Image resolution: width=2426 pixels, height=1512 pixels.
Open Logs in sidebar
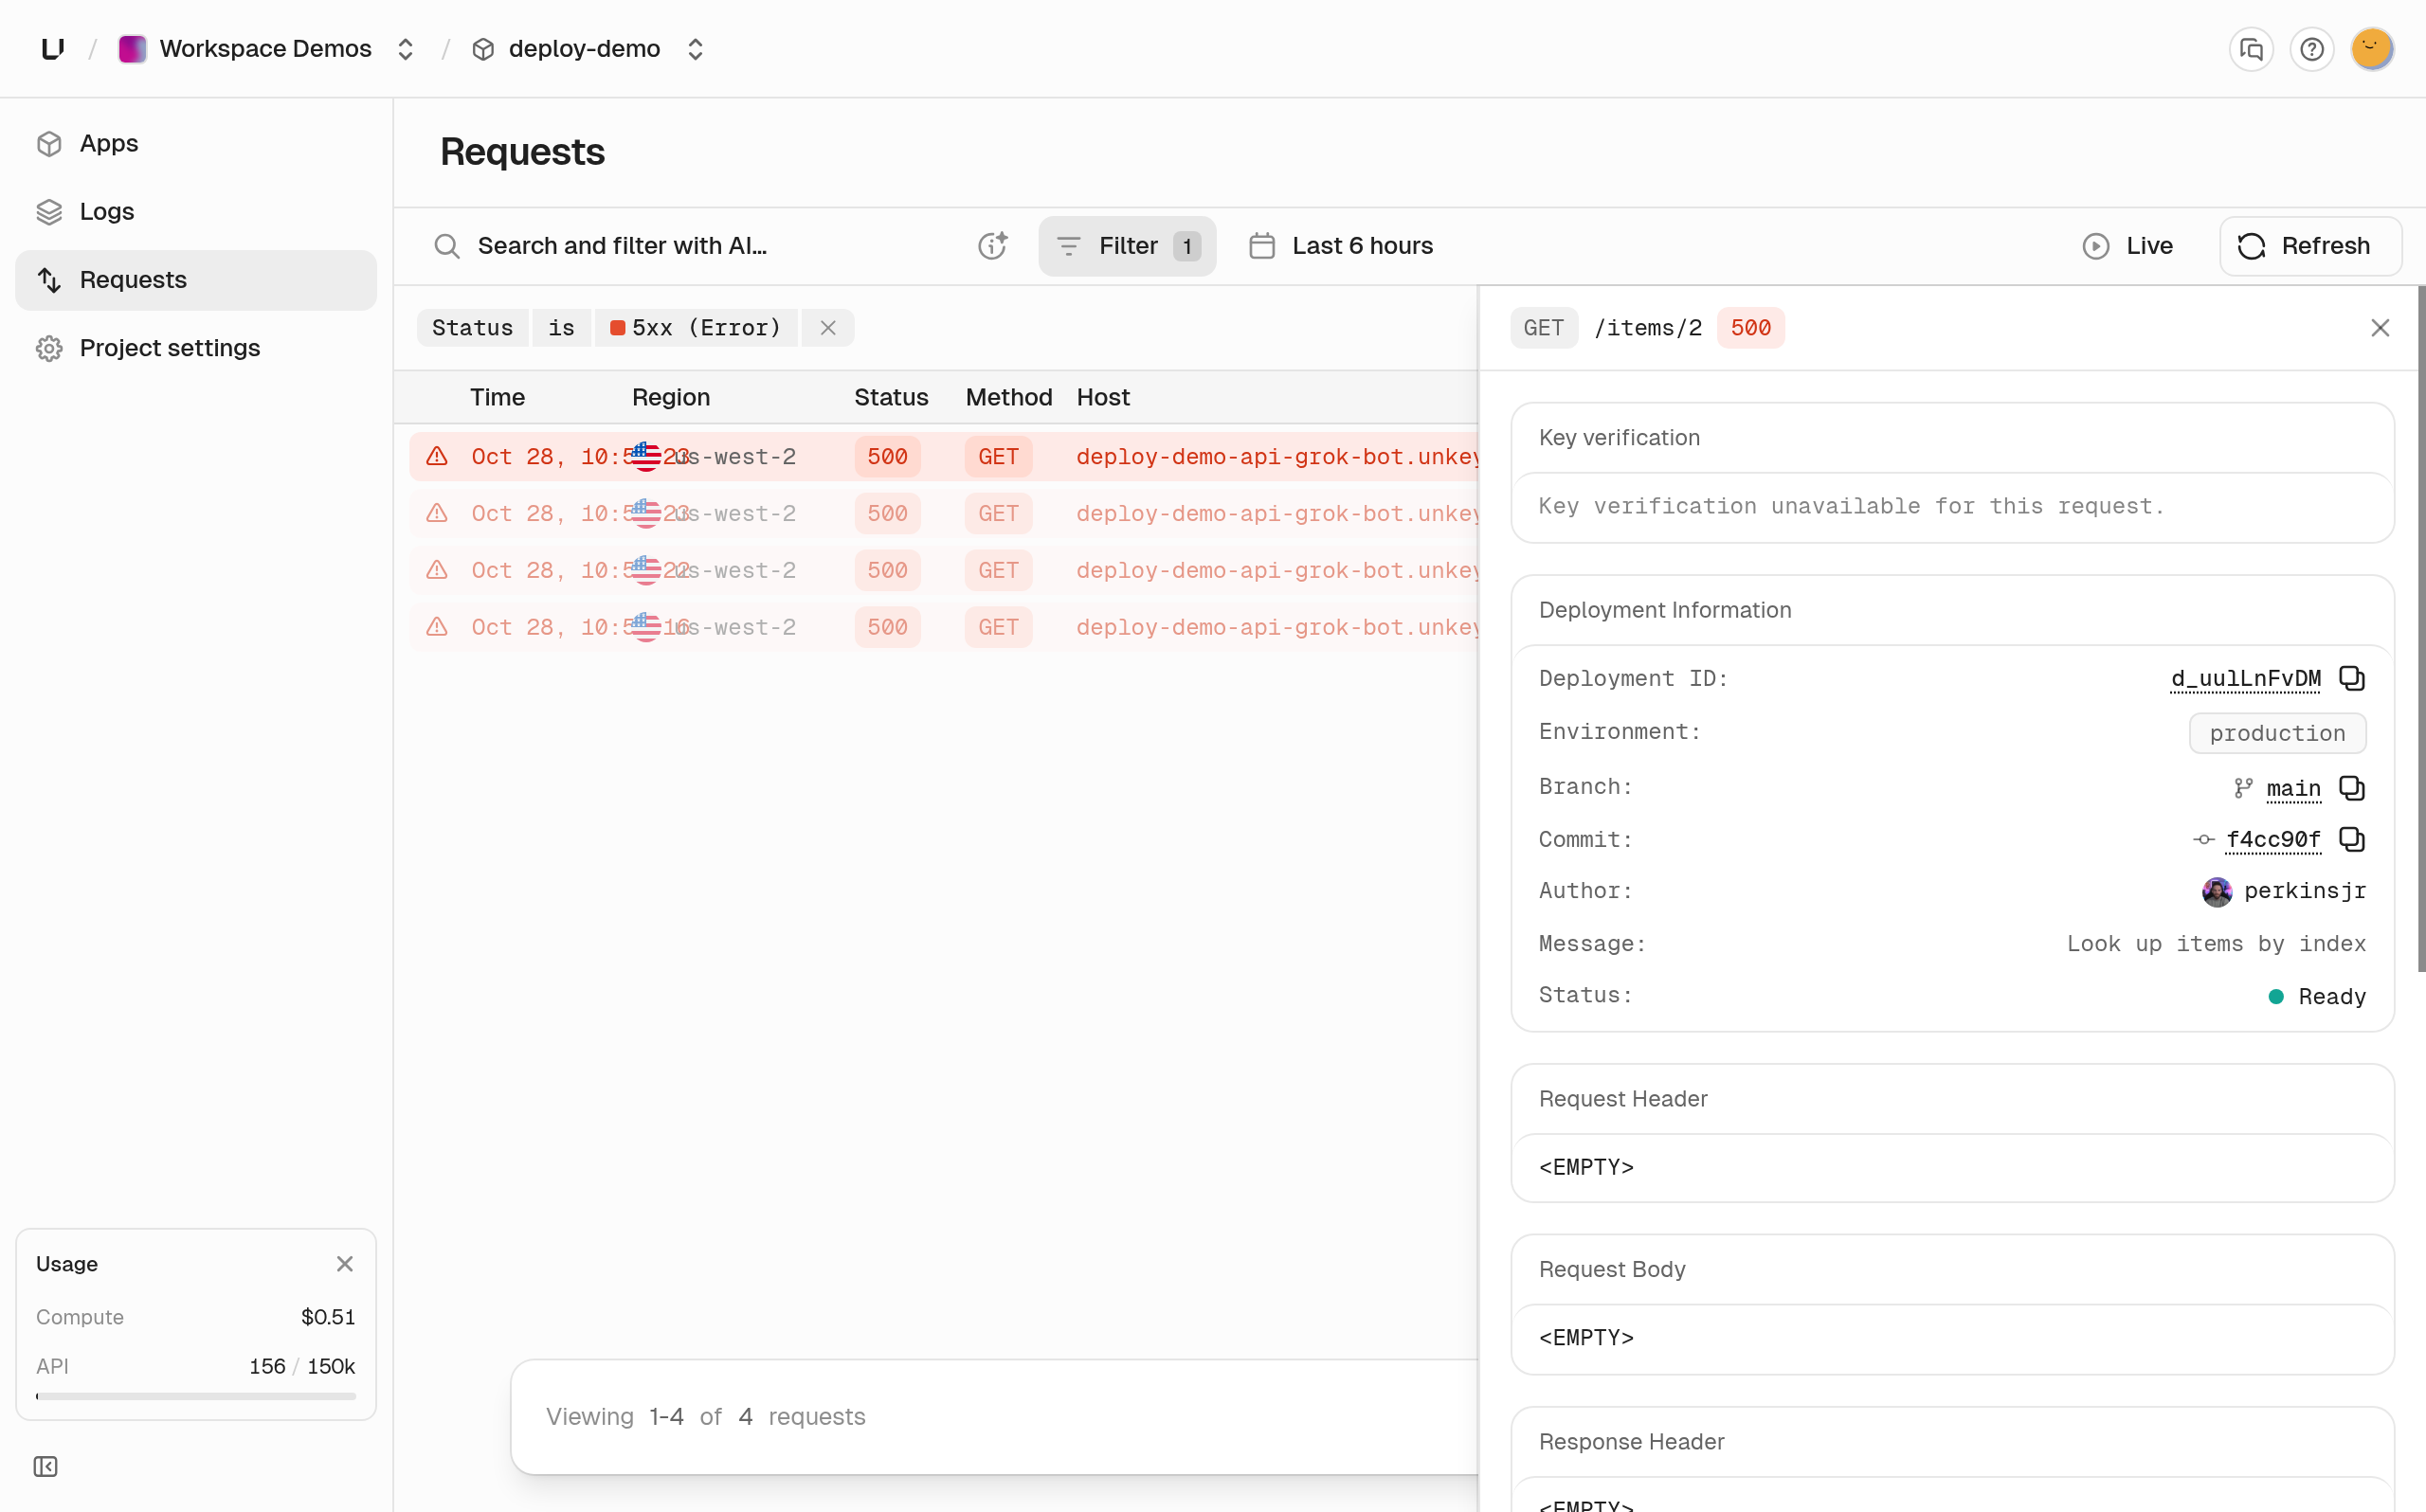click(x=196, y=211)
